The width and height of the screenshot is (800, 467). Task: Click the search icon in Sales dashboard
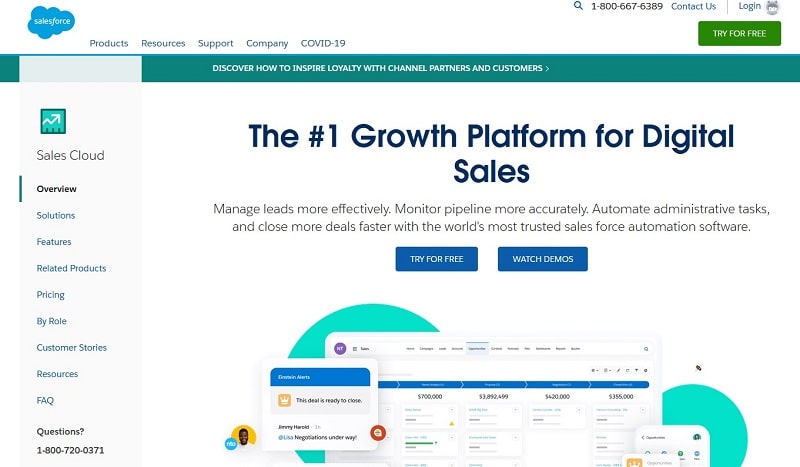click(646, 349)
